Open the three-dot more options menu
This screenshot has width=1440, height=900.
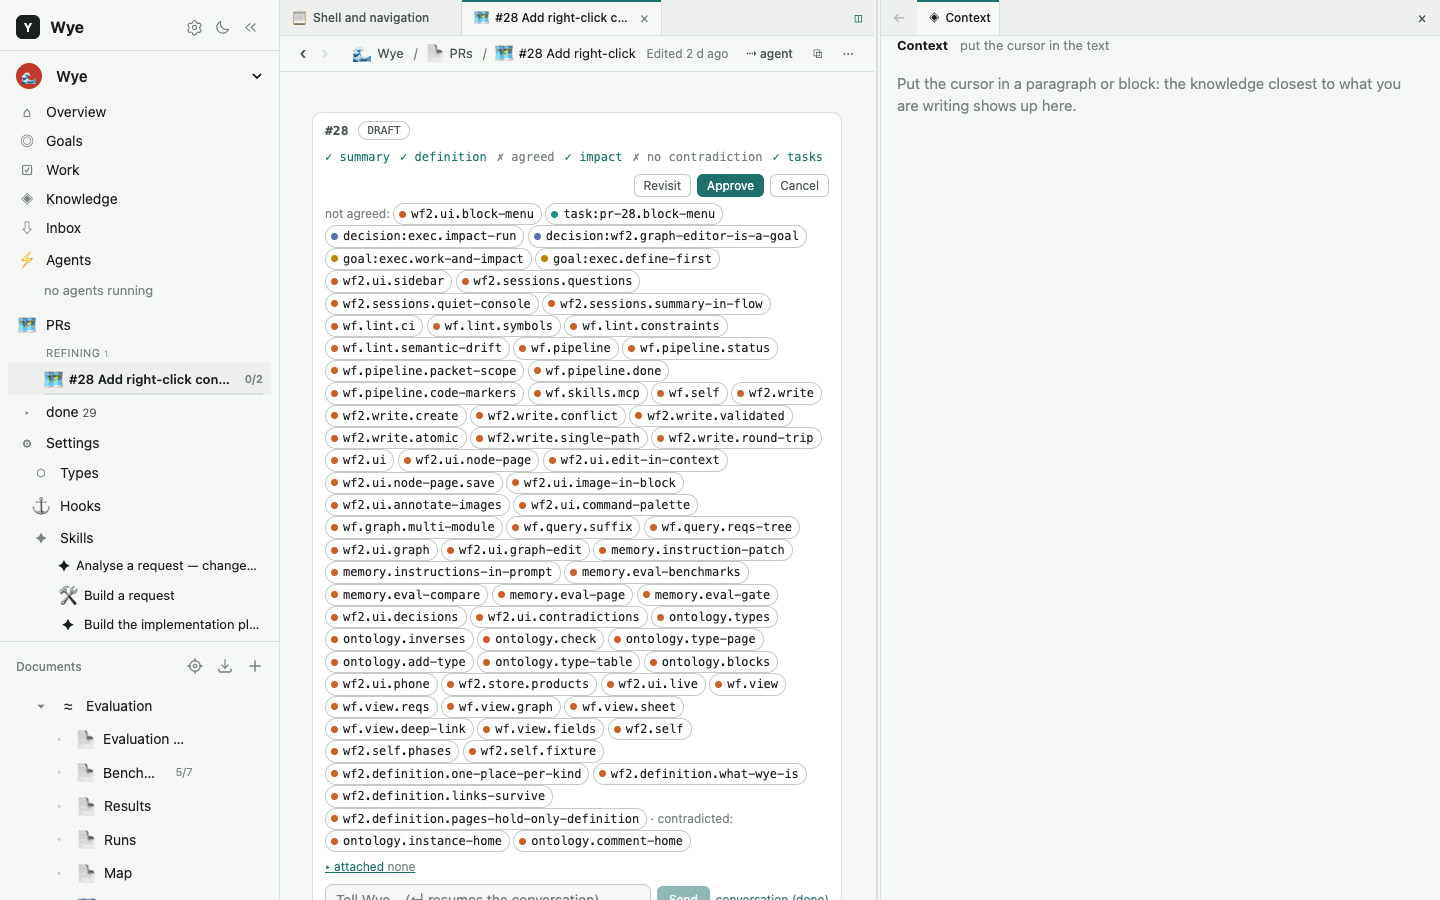pyautogui.click(x=848, y=54)
